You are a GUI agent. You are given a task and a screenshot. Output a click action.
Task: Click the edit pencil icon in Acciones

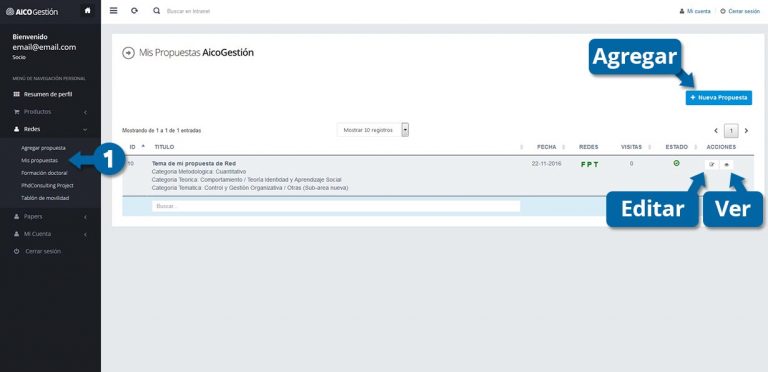[x=712, y=165]
